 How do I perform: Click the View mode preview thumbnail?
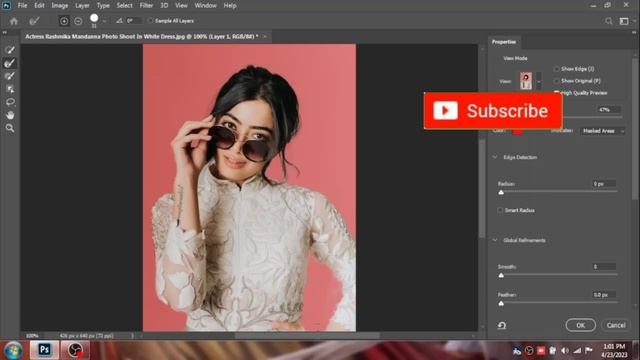tap(526, 81)
